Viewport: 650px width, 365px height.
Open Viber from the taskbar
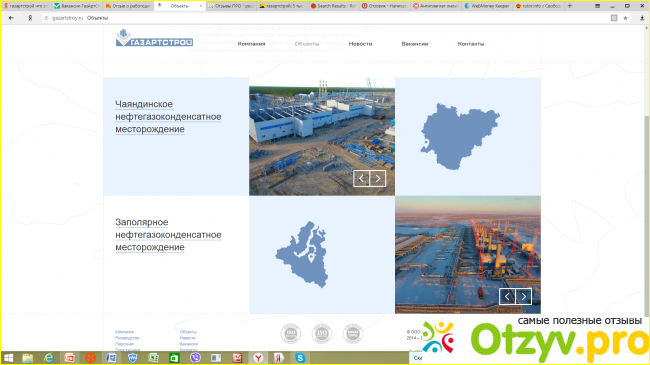tap(195, 358)
